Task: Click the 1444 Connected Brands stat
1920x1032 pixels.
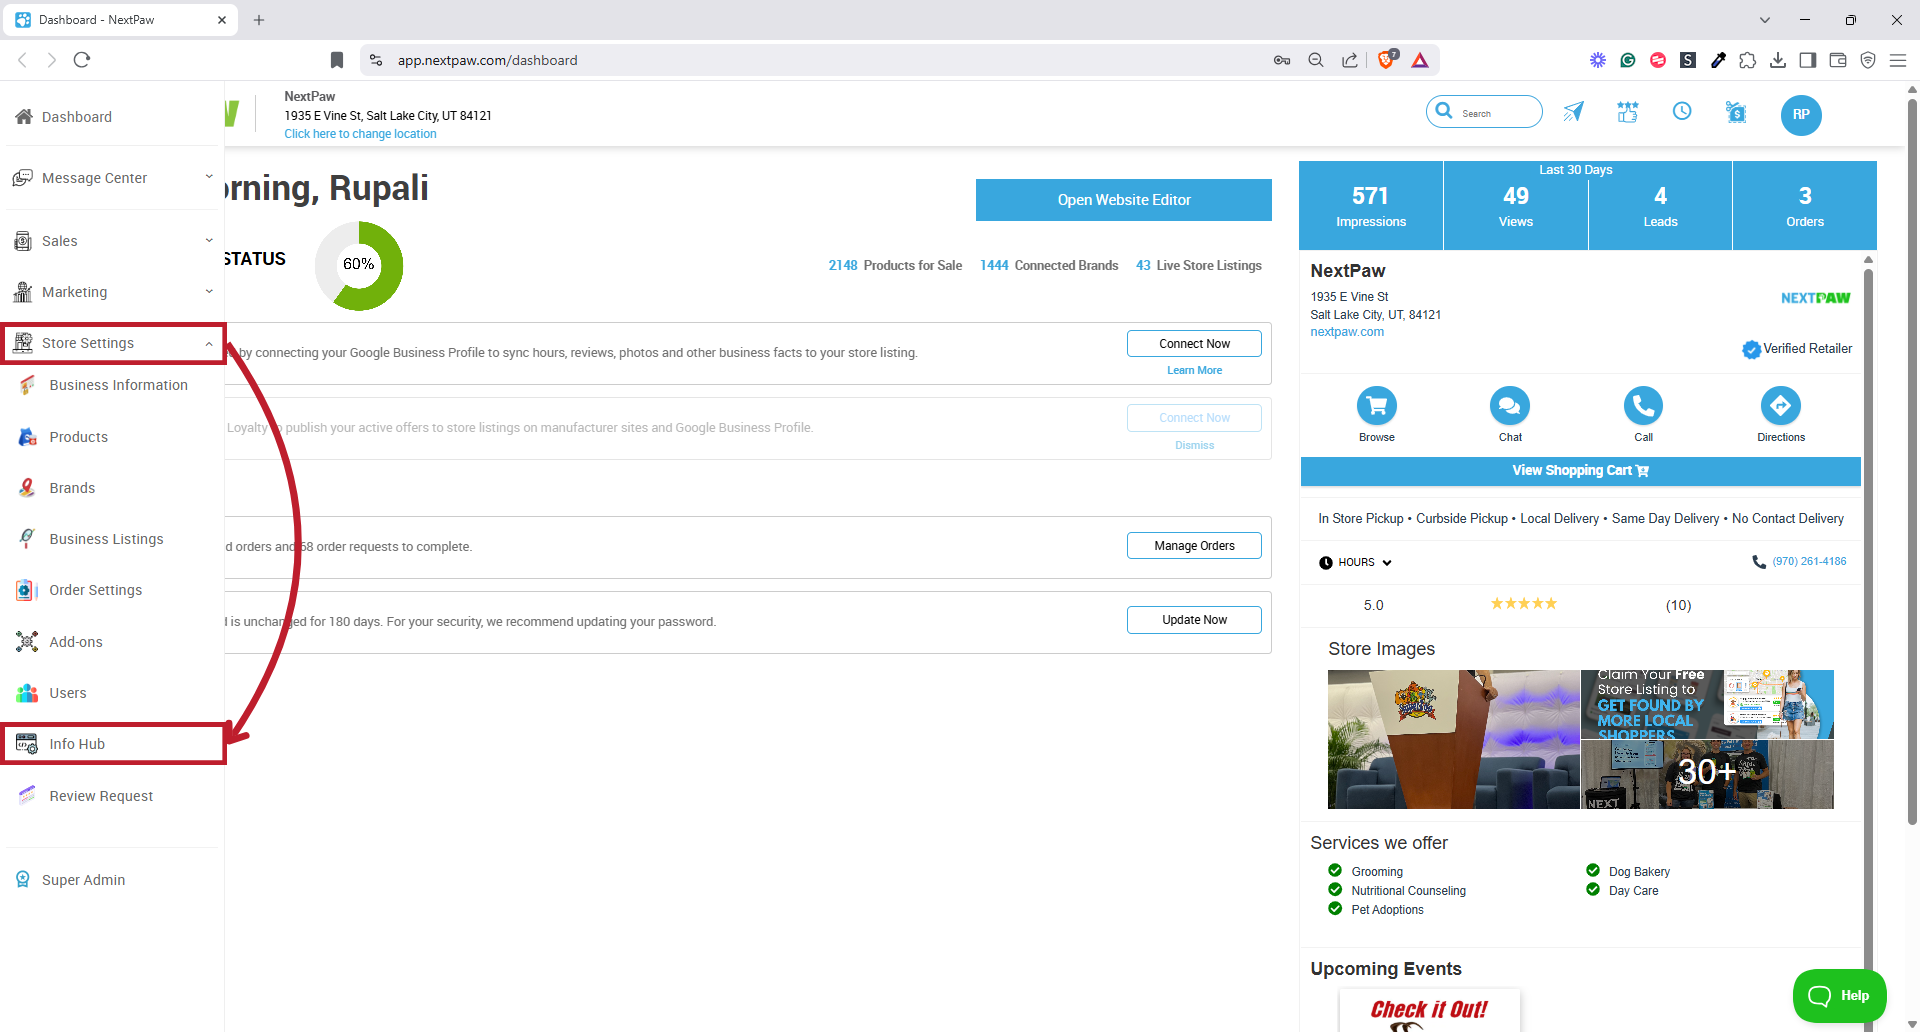Action: click(x=1049, y=266)
